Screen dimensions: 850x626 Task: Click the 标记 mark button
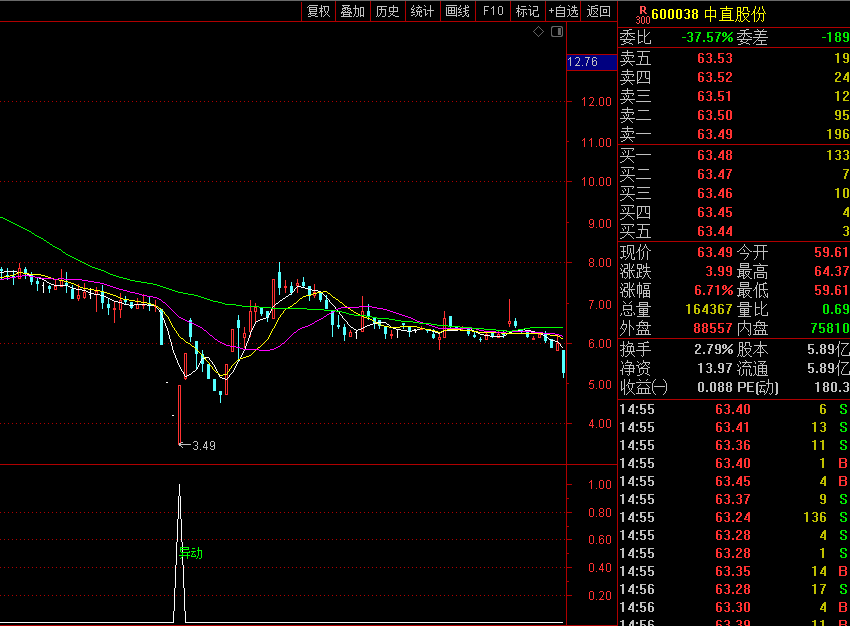pos(526,11)
